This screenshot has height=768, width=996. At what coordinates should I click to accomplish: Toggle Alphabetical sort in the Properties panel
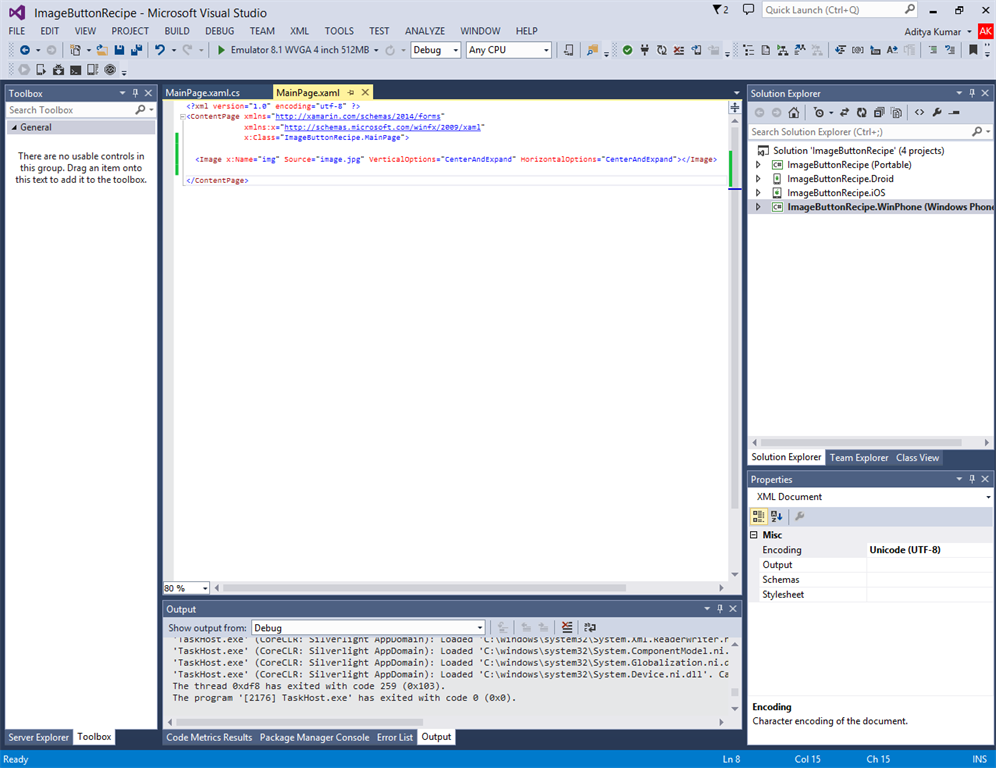777,517
